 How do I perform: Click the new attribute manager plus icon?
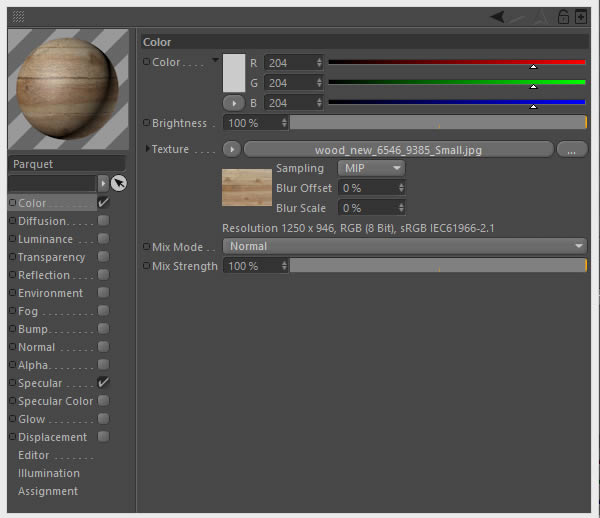pos(581,17)
